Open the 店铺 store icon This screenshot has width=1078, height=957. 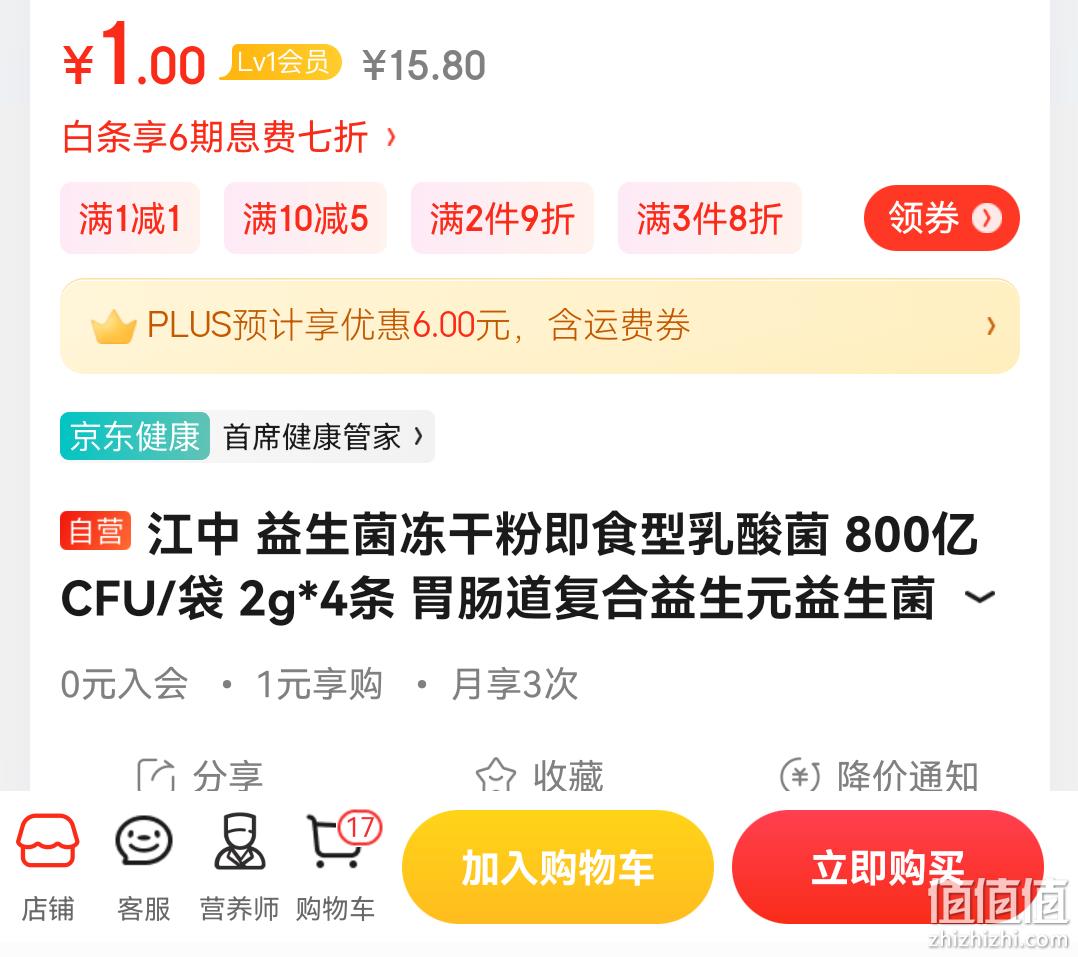(x=47, y=841)
